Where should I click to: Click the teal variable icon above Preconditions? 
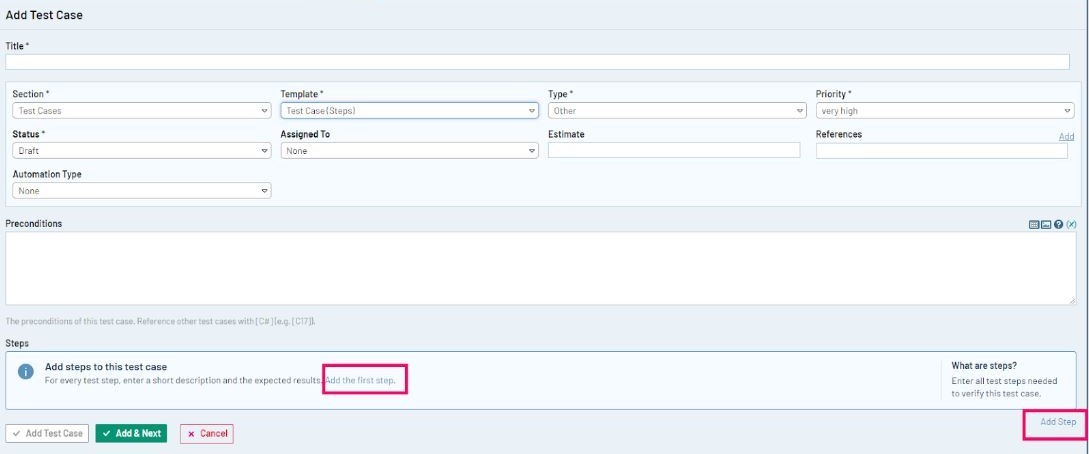coord(1071,224)
